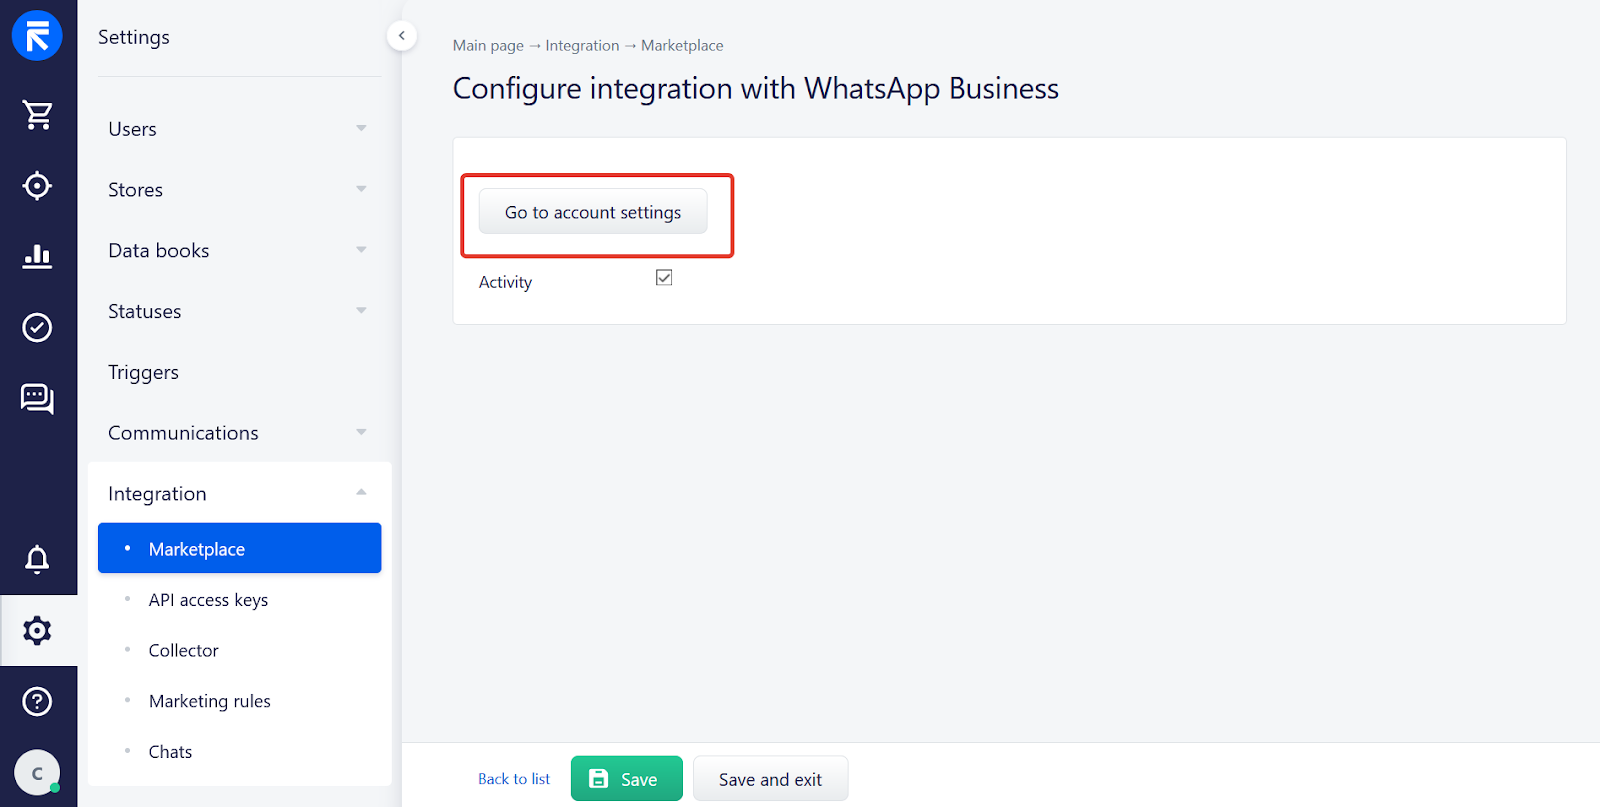Go to Main page breadcrumb

point(488,46)
